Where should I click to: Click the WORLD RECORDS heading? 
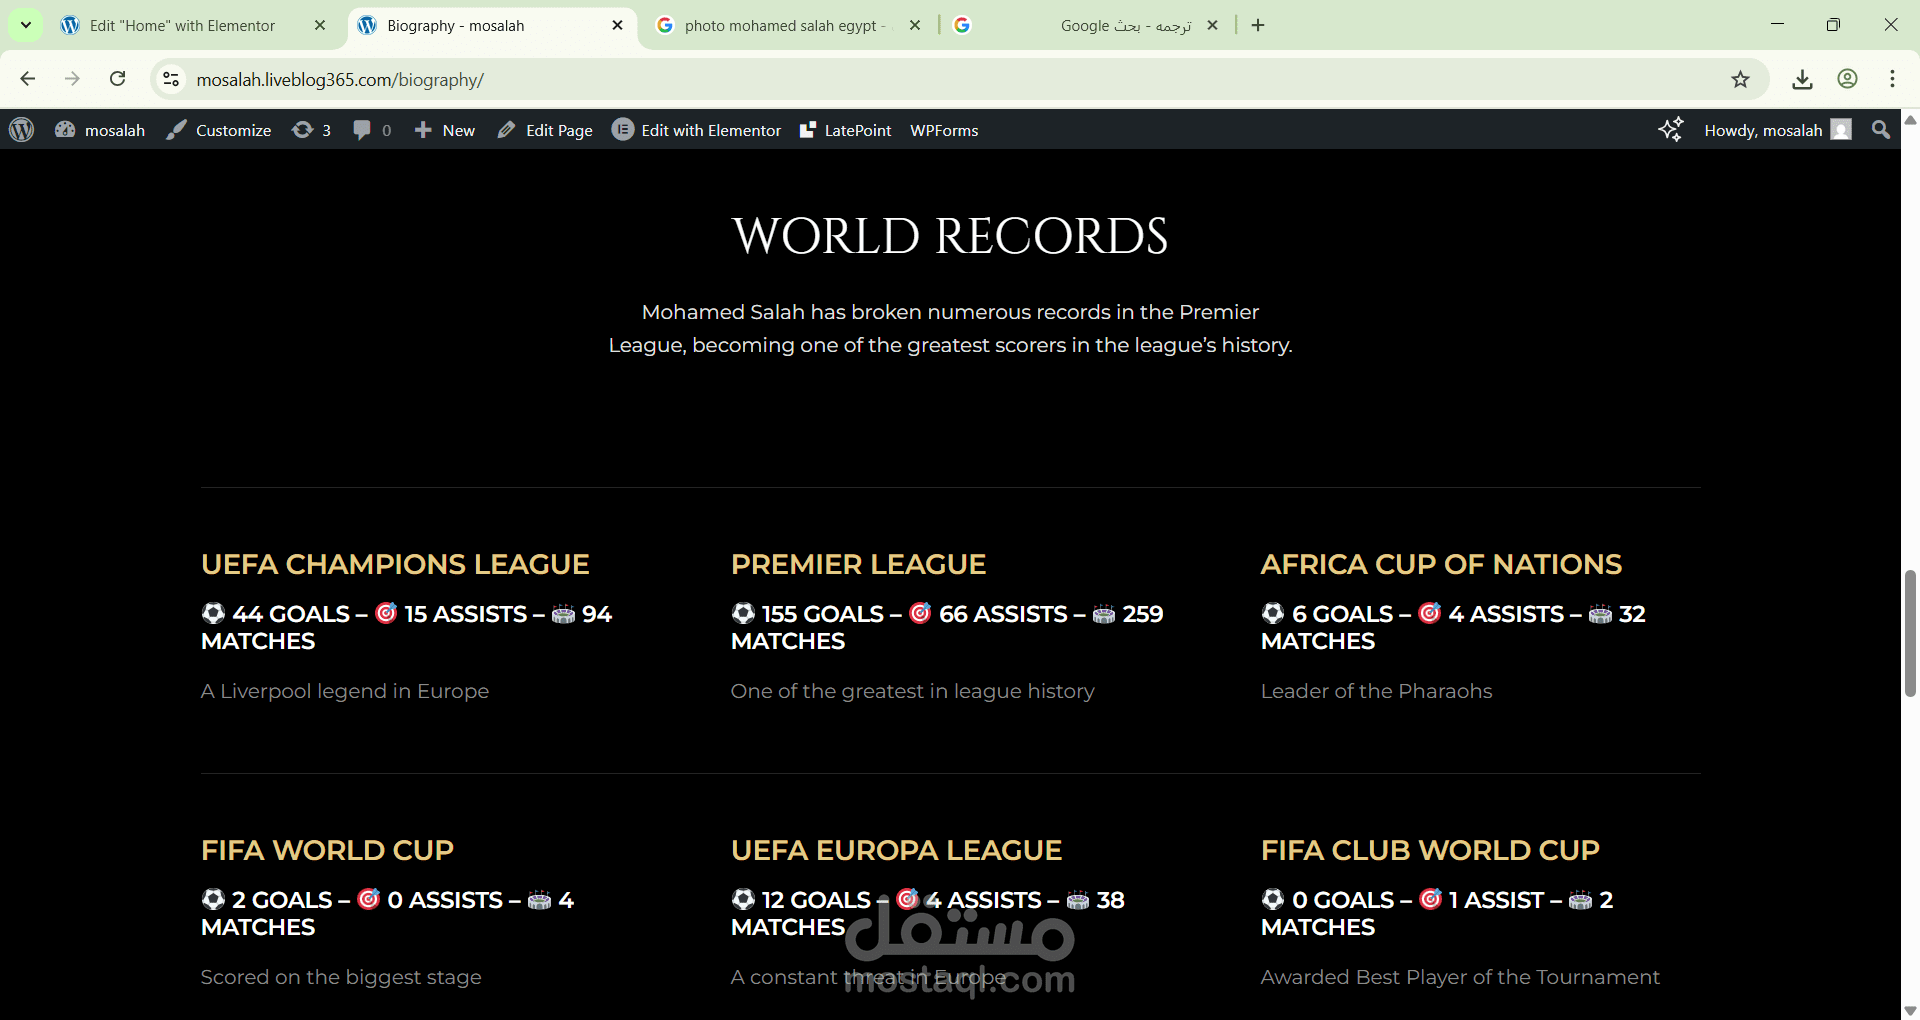point(950,236)
